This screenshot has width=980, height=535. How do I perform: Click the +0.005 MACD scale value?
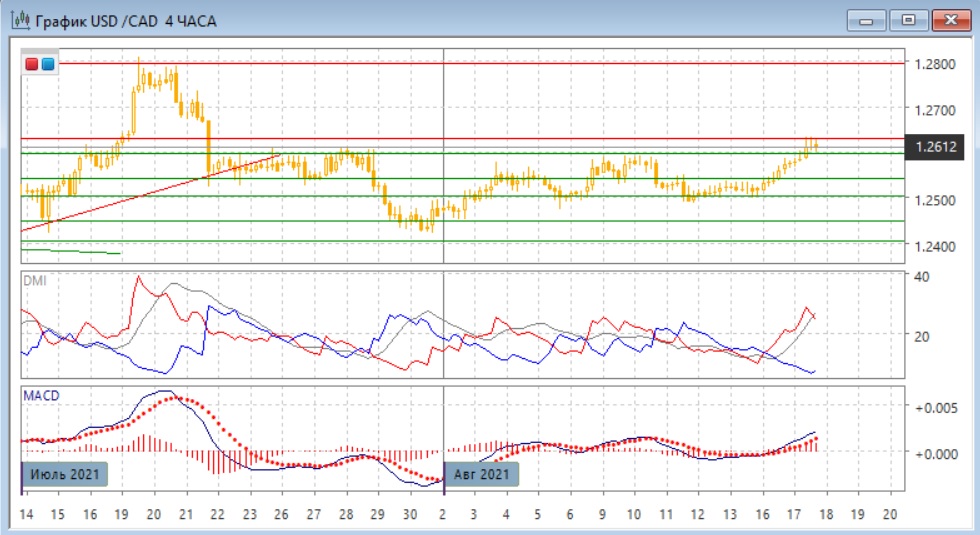coord(935,408)
